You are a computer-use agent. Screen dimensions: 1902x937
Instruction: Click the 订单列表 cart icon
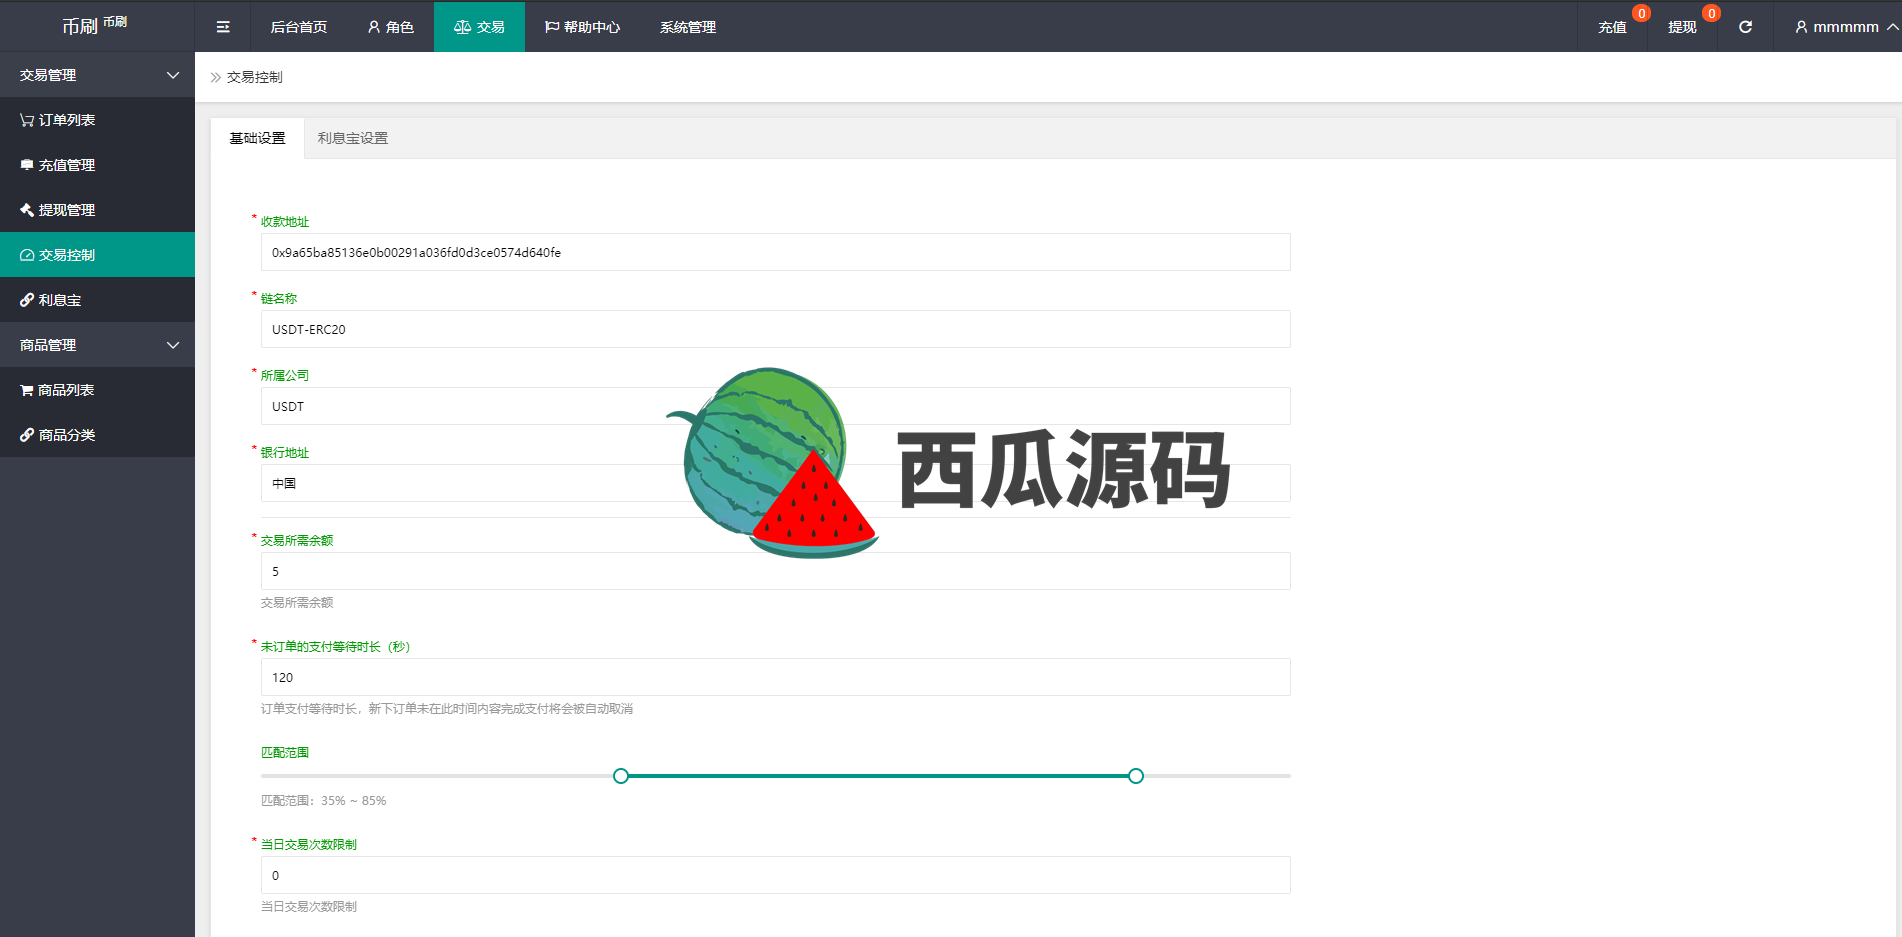[x=27, y=120]
